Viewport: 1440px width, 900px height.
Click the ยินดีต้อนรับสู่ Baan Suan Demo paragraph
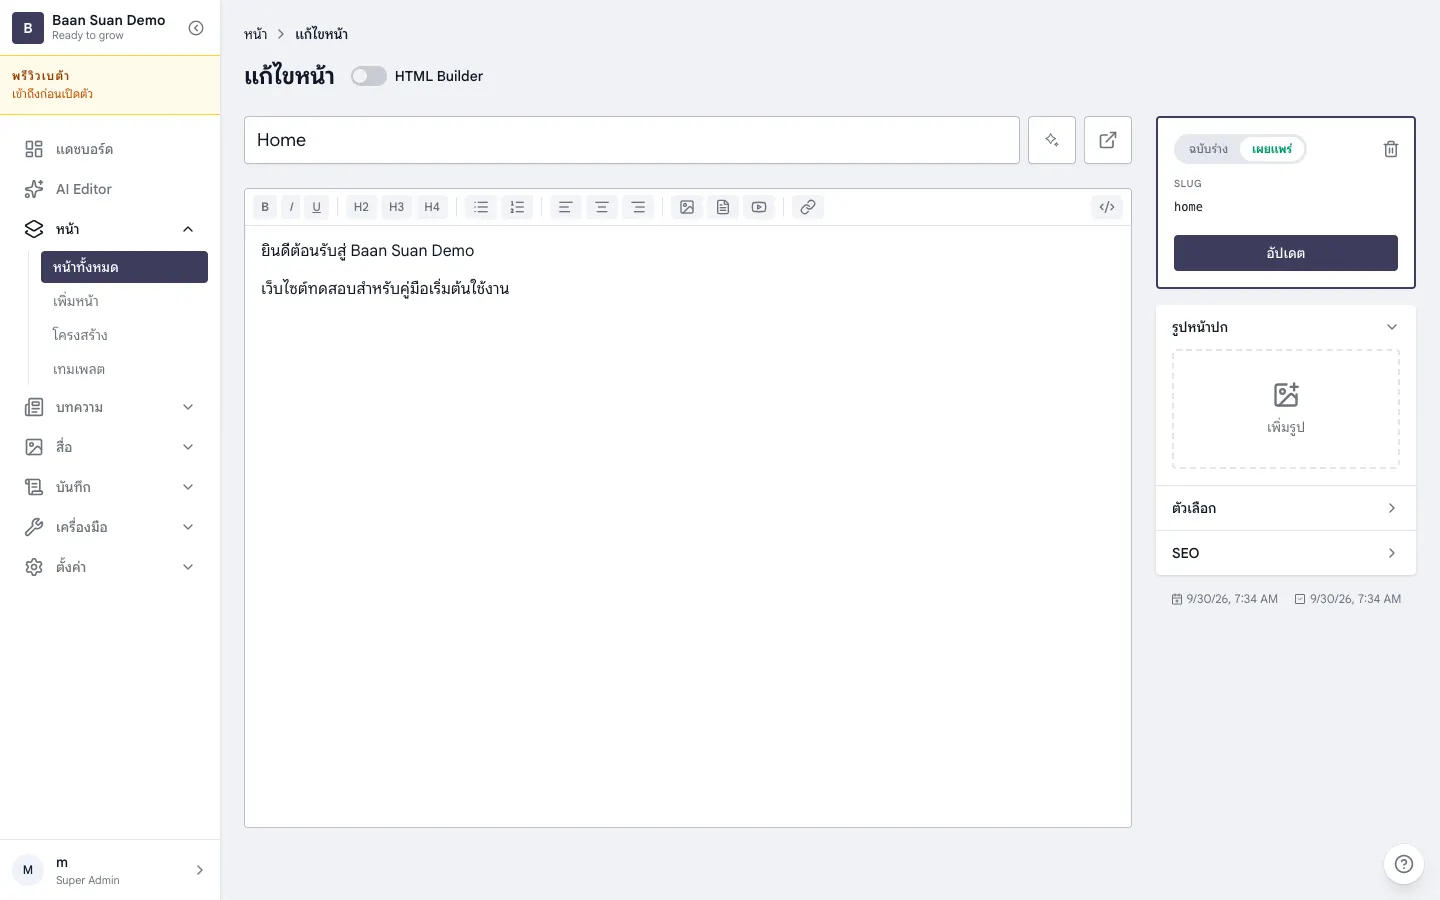(368, 251)
